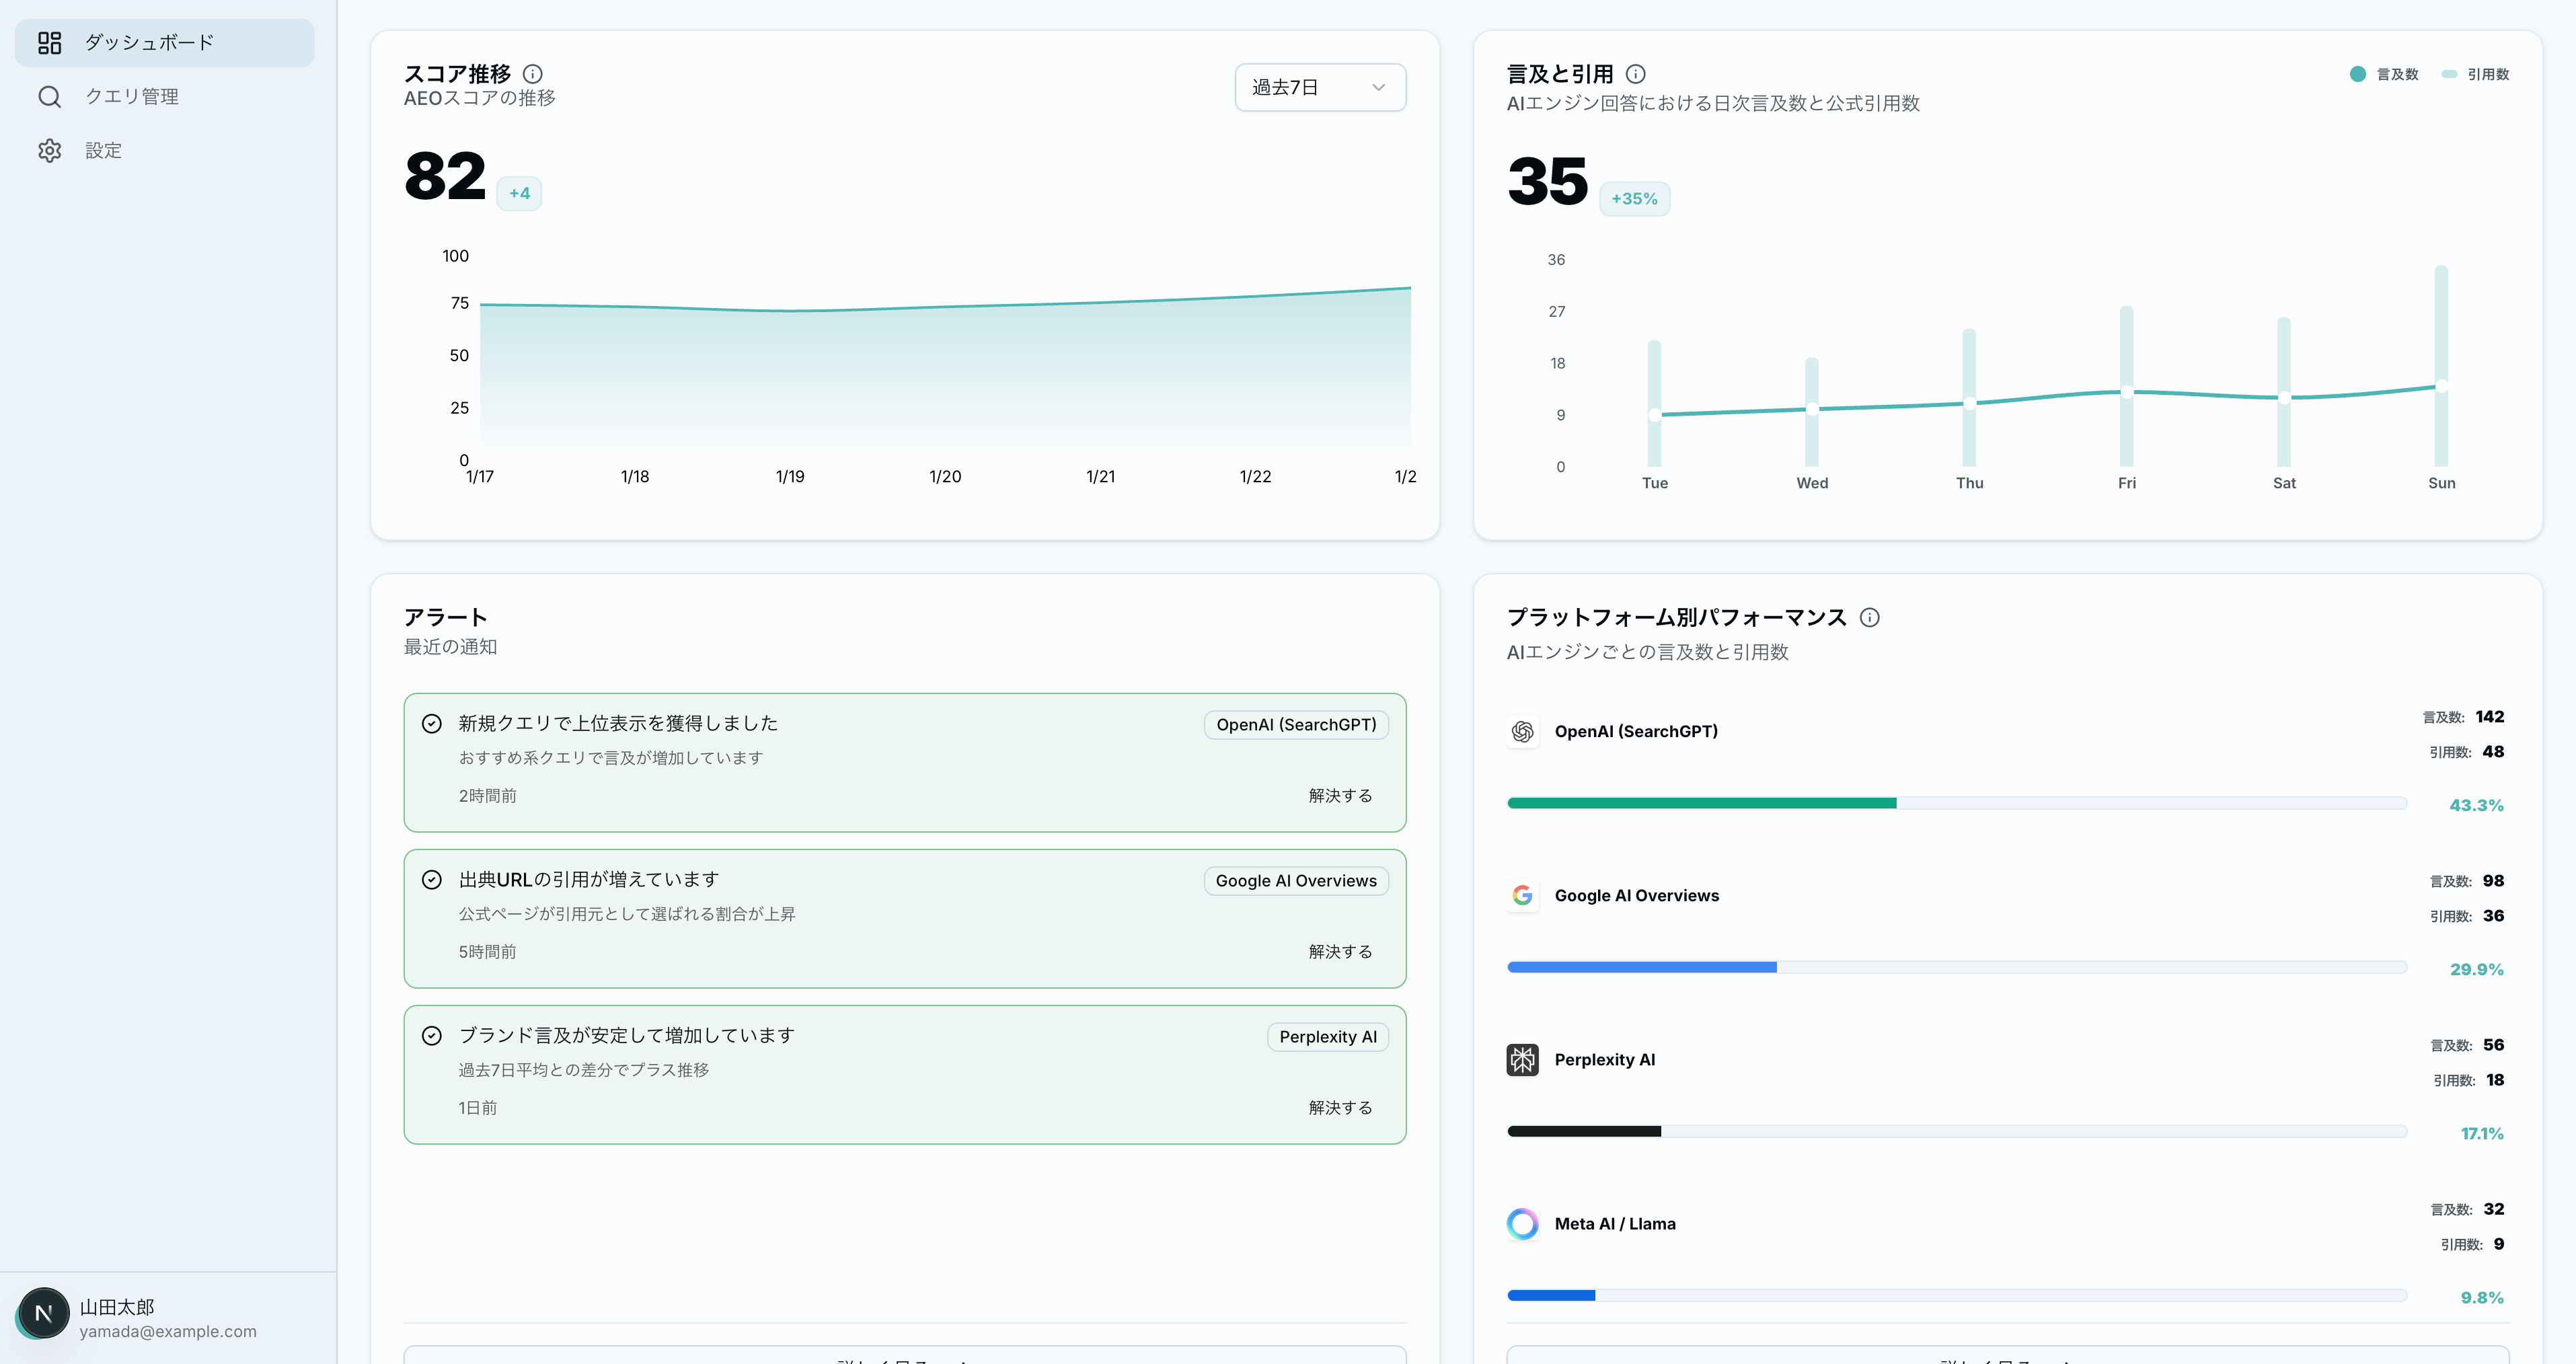Open the 過去7日 period dropdown
This screenshot has width=2576, height=1364.
click(x=1320, y=88)
